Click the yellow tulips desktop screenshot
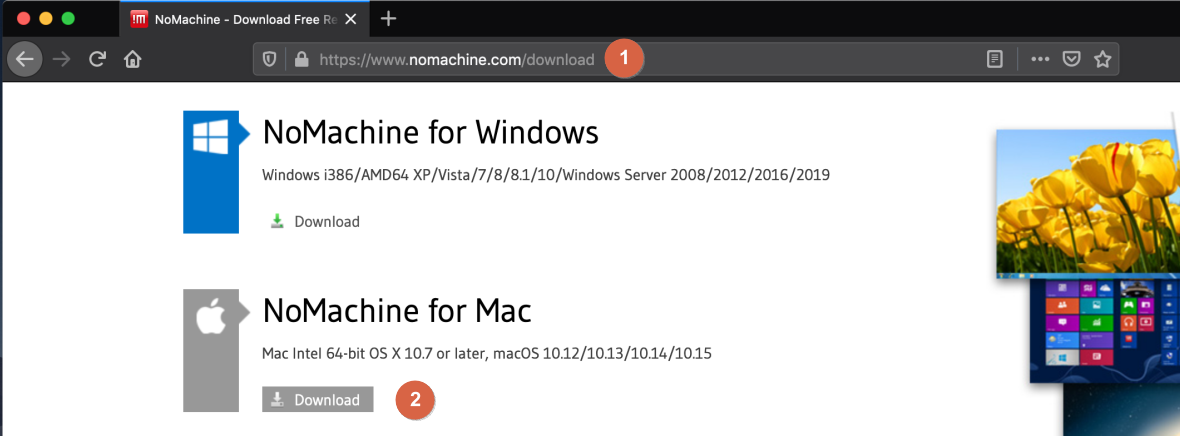 pos(1087,204)
